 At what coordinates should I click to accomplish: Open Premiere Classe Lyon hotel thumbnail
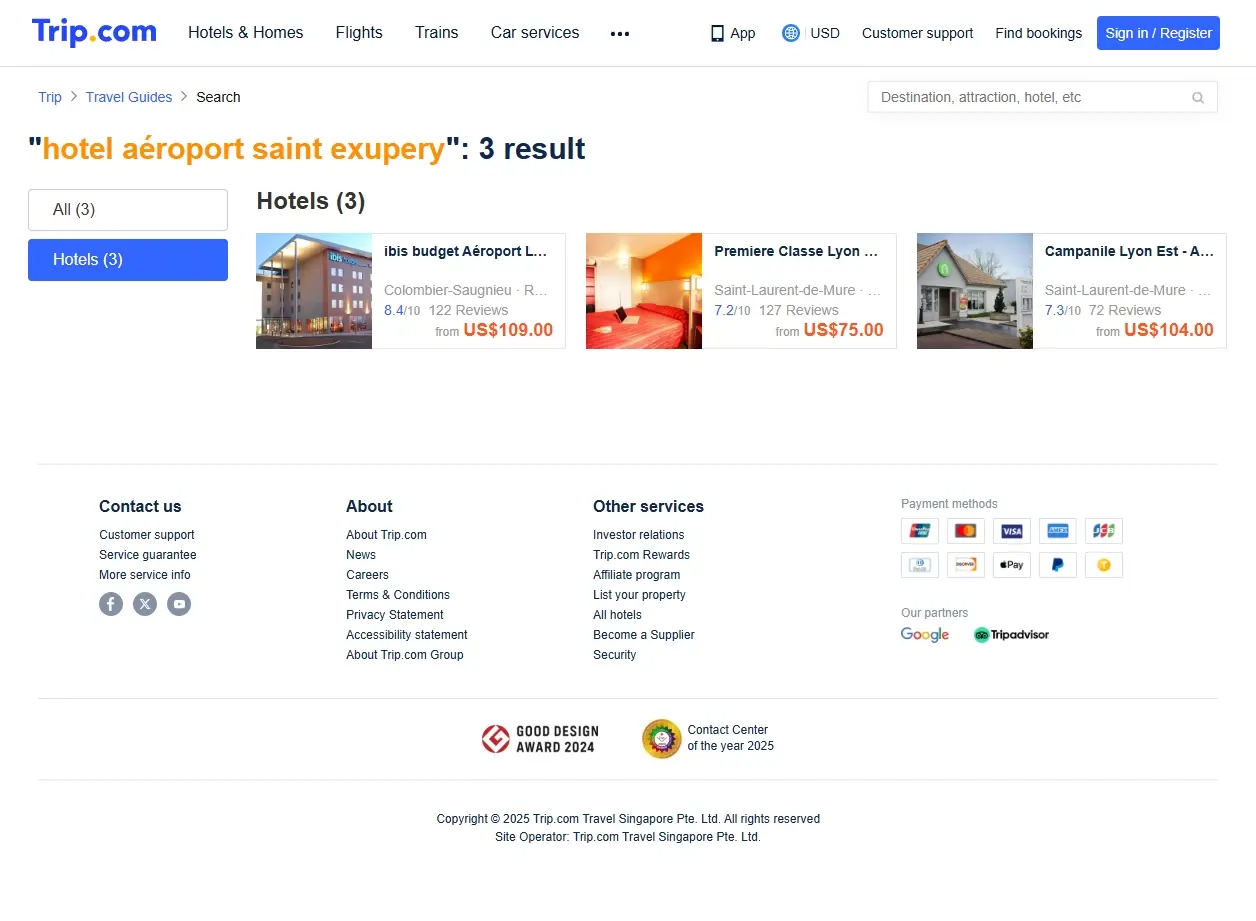coord(644,291)
